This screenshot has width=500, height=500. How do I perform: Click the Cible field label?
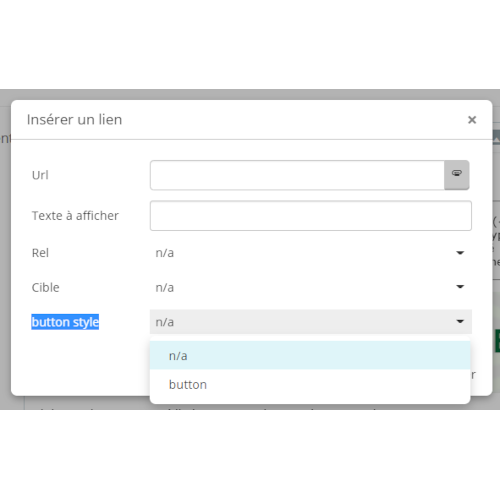pos(45,287)
